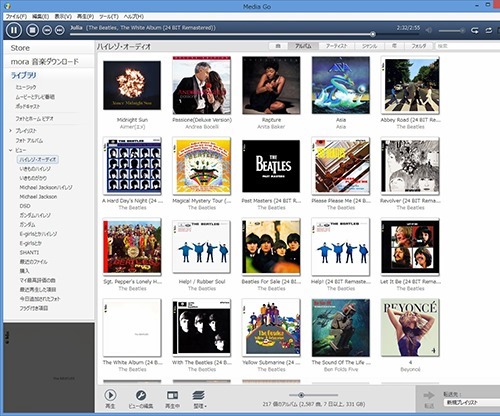Open the ツール(T) menu
500x416 pixels.
[109, 16]
